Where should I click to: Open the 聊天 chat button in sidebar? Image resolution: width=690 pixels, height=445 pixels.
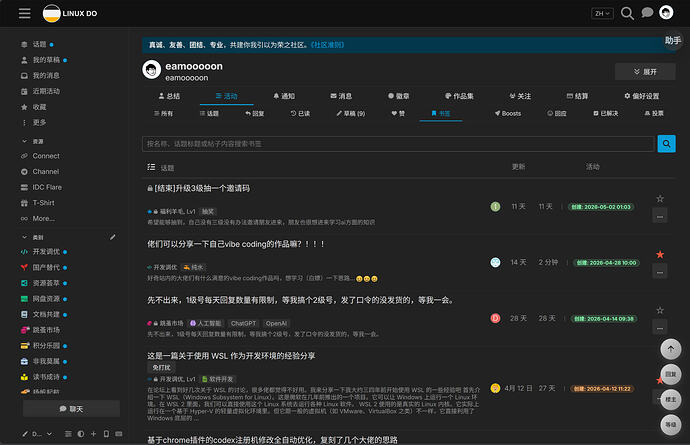tap(71, 409)
